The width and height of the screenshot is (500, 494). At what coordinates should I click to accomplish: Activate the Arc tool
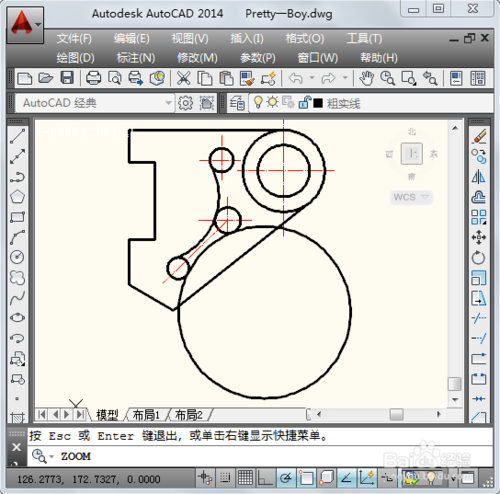pos(17,237)
